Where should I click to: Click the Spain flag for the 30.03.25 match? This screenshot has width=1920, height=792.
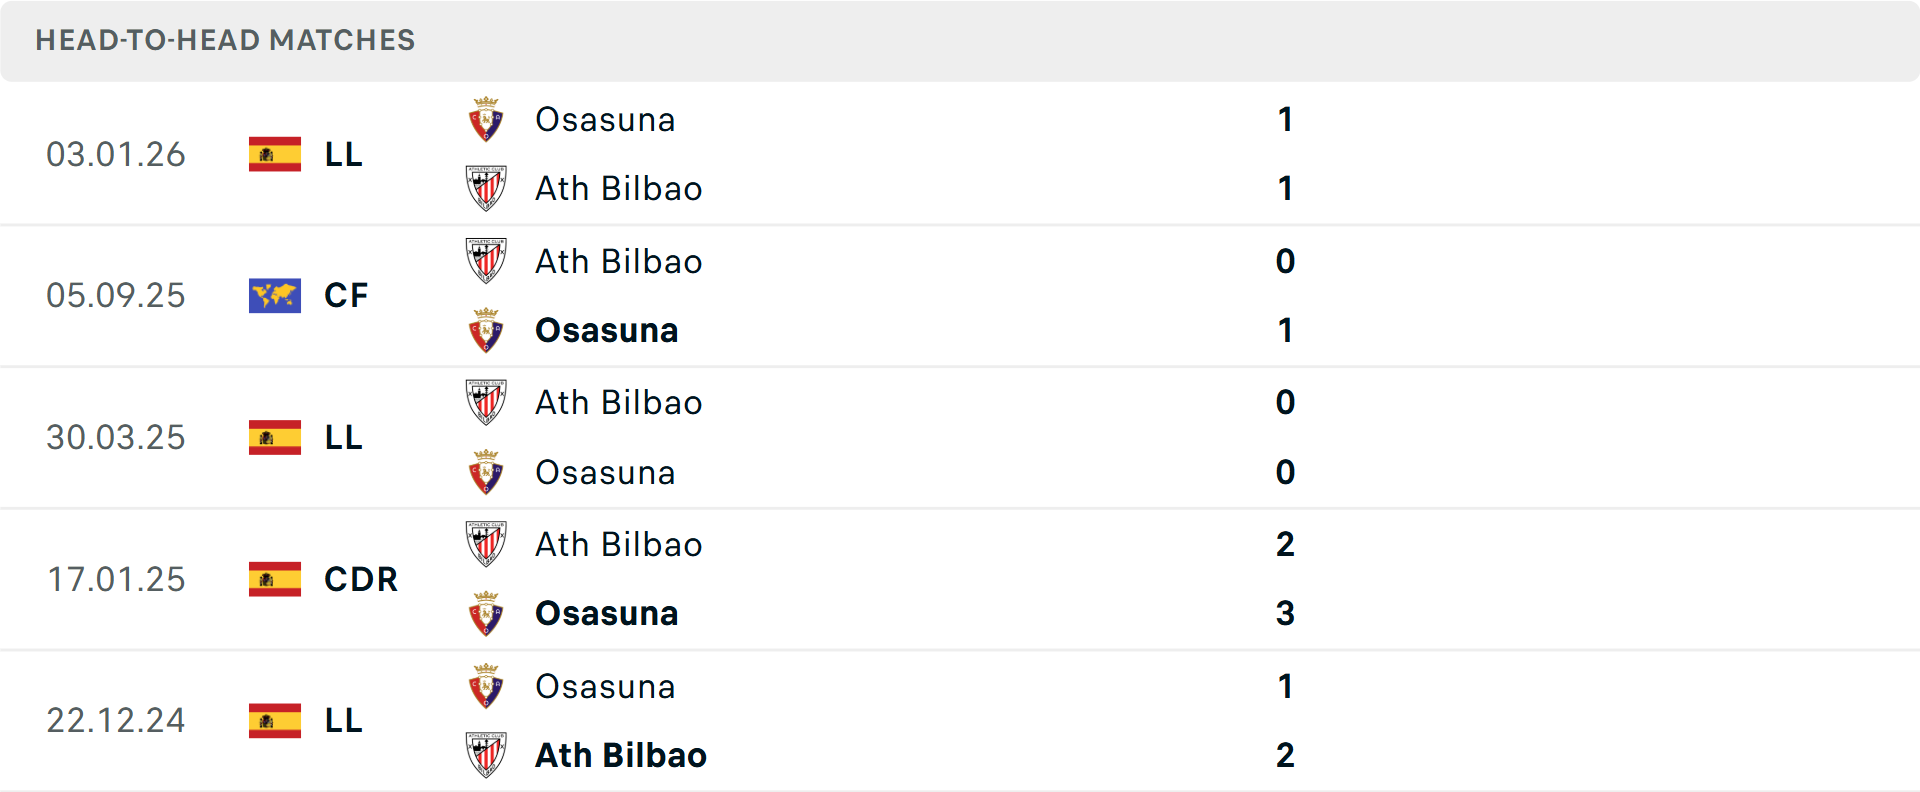(274, 437)
